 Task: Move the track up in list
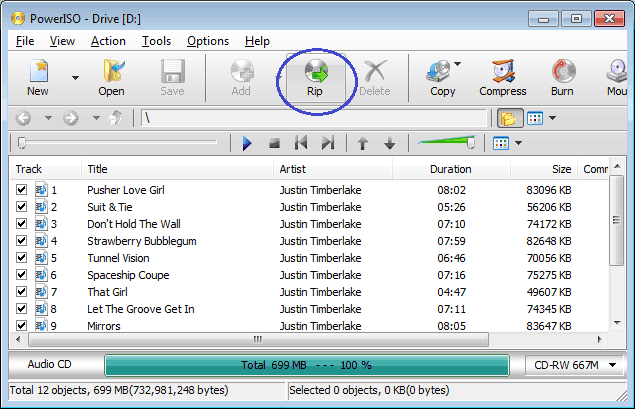pos(363,143)
